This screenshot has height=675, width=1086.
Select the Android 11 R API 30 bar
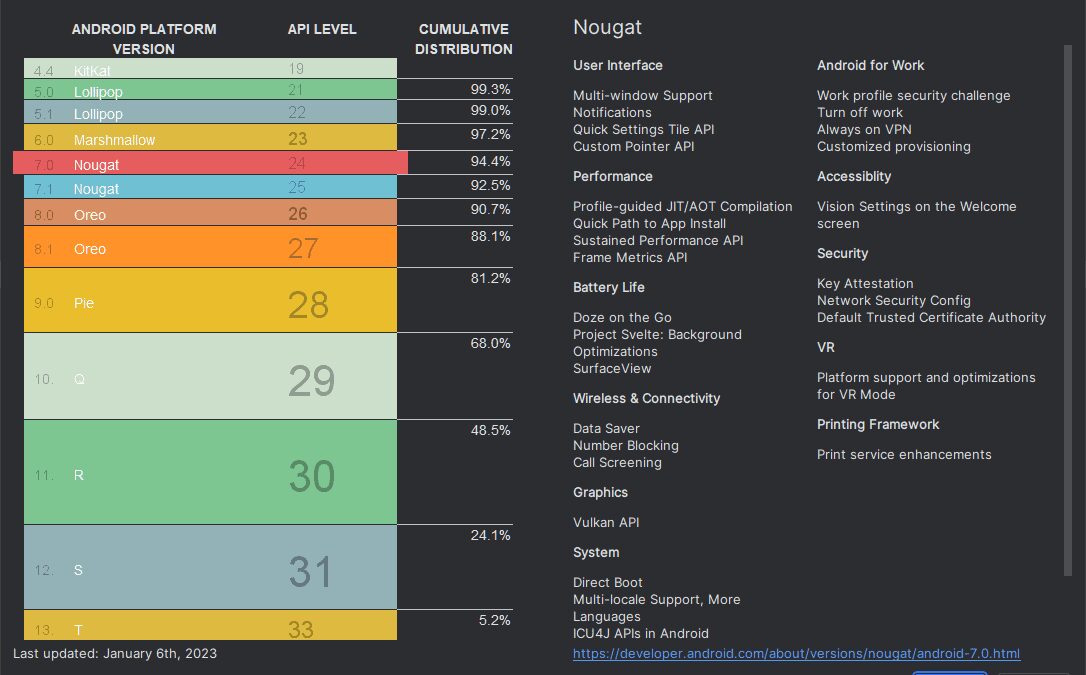[x=210, y=471]
